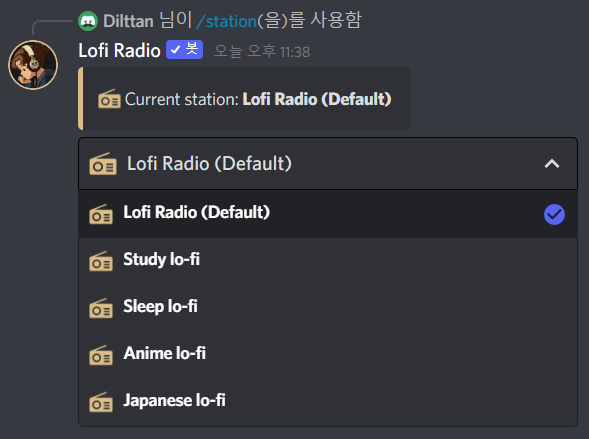Select the Study lo-fi station option

click(x=328, y=260)
